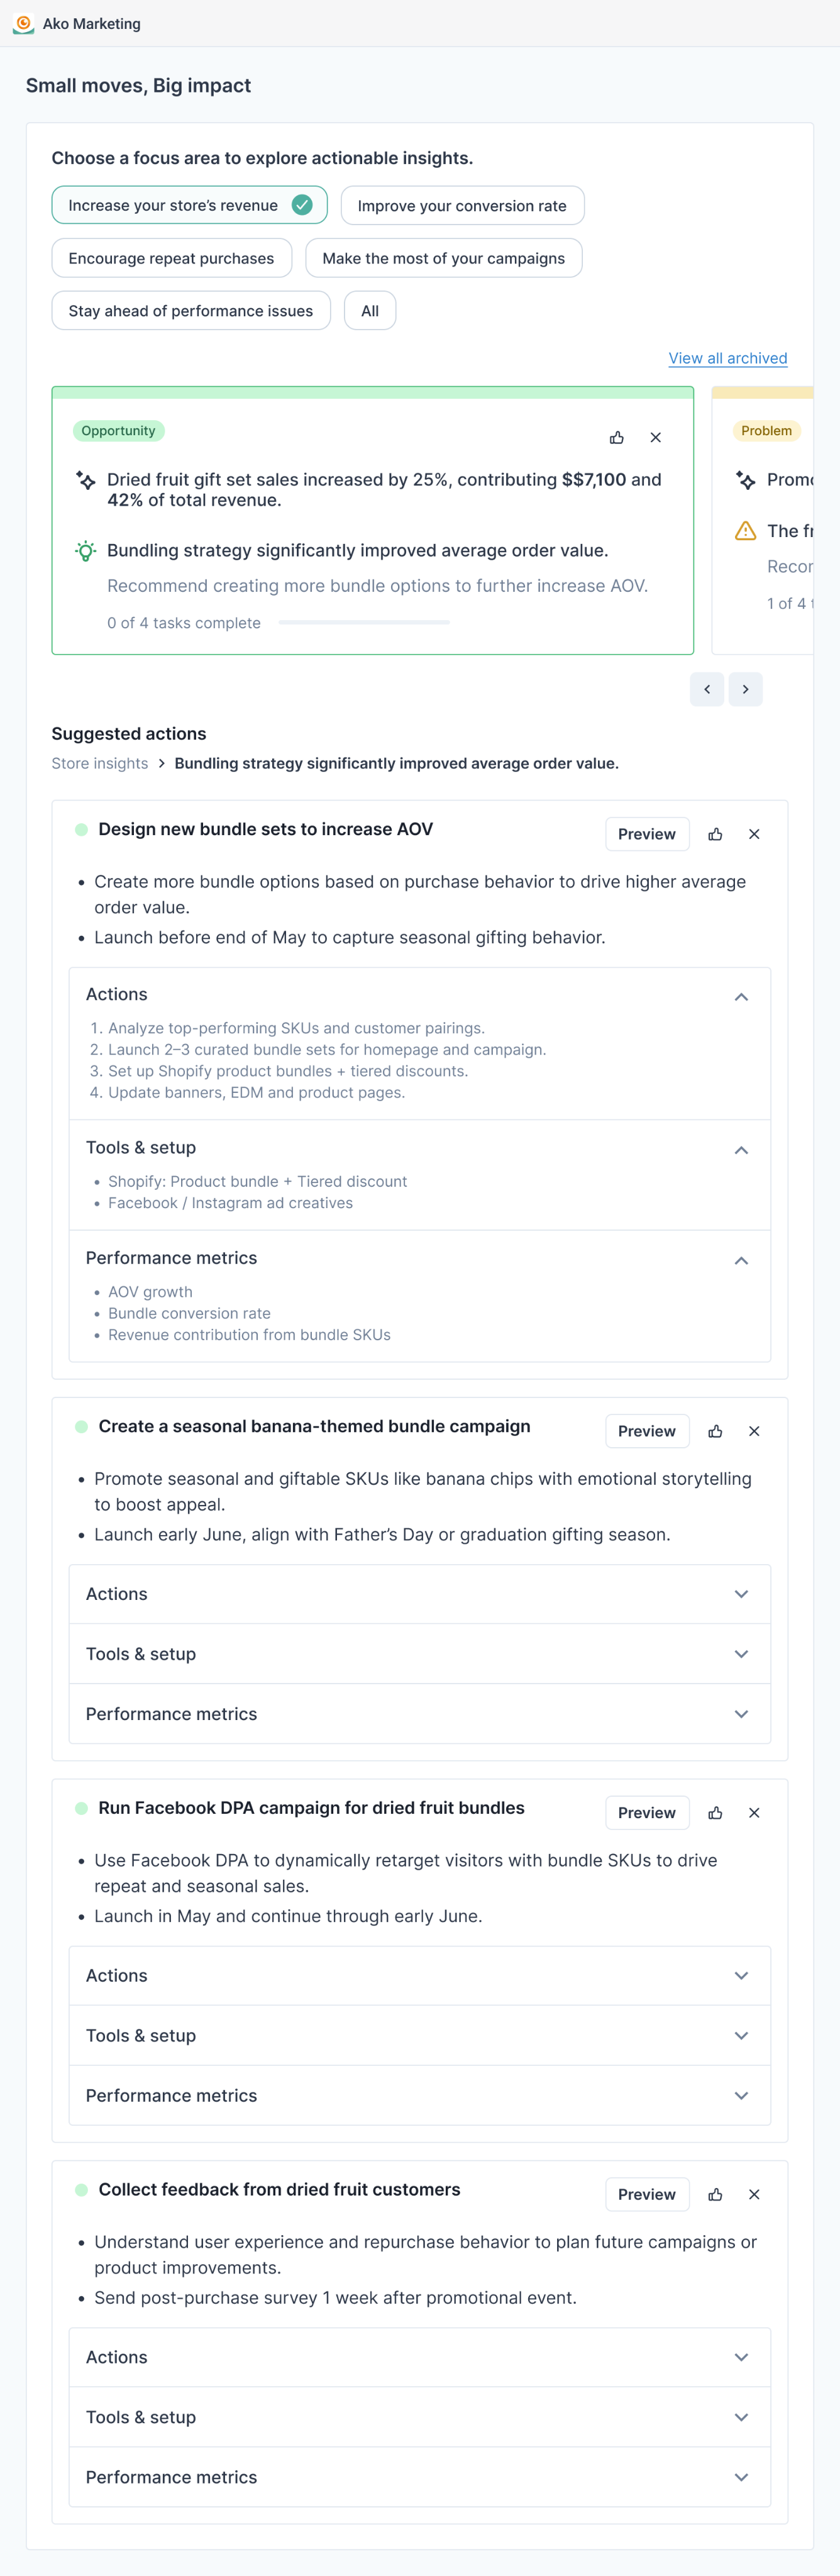The image size is (840, 2576).
Task: Expand Tools & setup for banana-themed campaign
Action: [741, 1654]
